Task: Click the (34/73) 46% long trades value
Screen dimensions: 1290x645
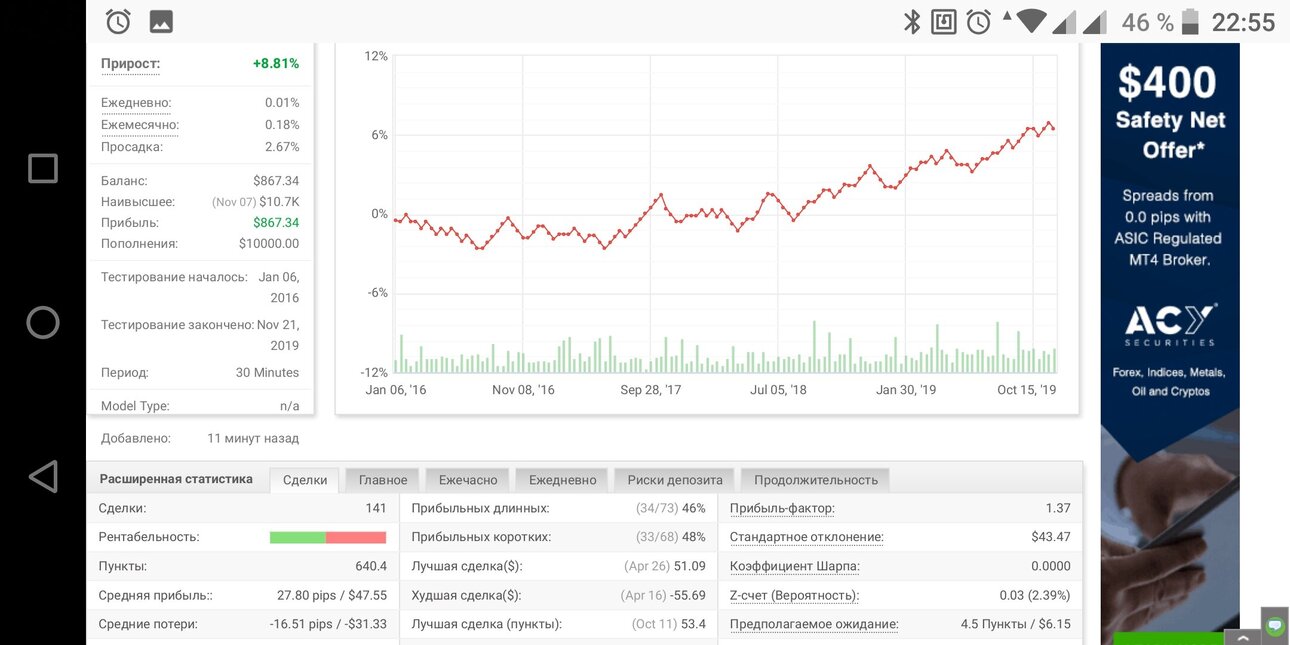Action: pyautogui.click(x=670, y=508)
